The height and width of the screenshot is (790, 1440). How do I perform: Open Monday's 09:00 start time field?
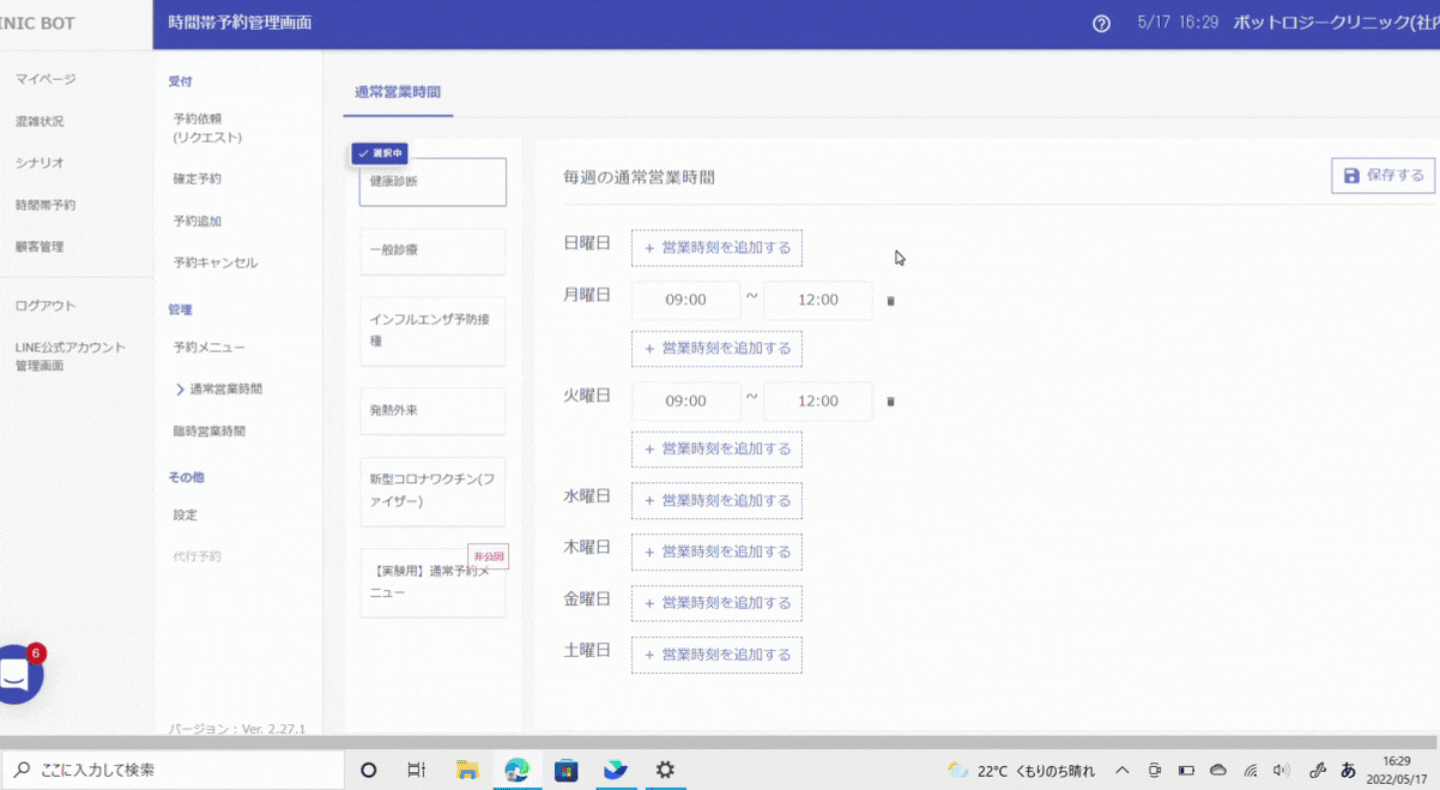[x=686, y=300]
